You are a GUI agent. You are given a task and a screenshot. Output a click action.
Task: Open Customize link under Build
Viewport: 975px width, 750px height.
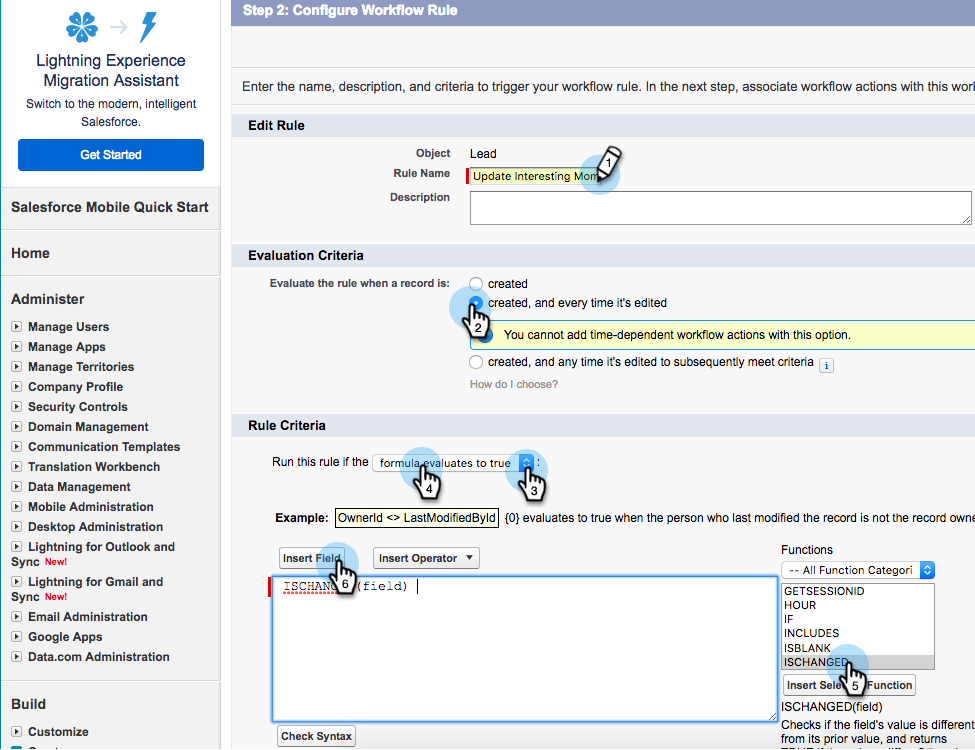tap(58, 732)
